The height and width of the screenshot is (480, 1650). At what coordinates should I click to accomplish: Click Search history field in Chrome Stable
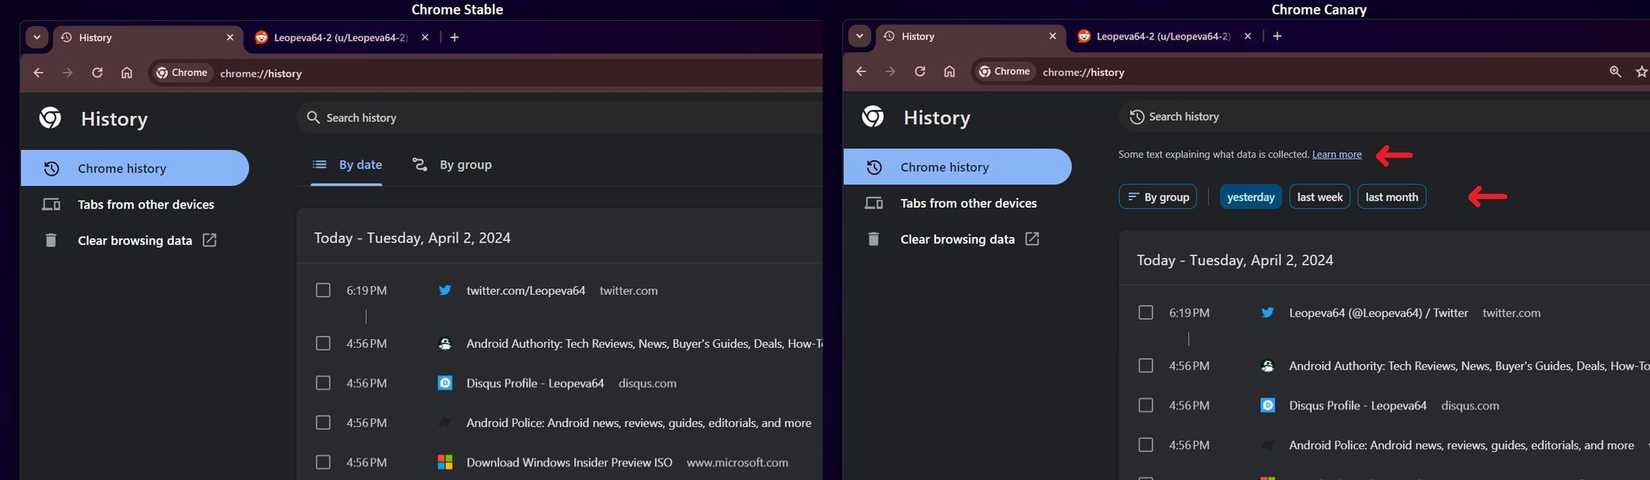point(560,118)
